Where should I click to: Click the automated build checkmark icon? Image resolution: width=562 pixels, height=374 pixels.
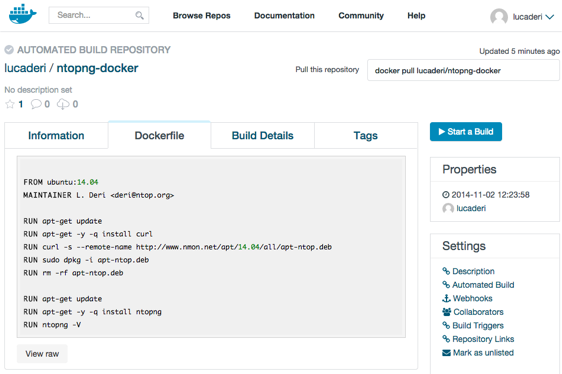click(x=9, y=50)
